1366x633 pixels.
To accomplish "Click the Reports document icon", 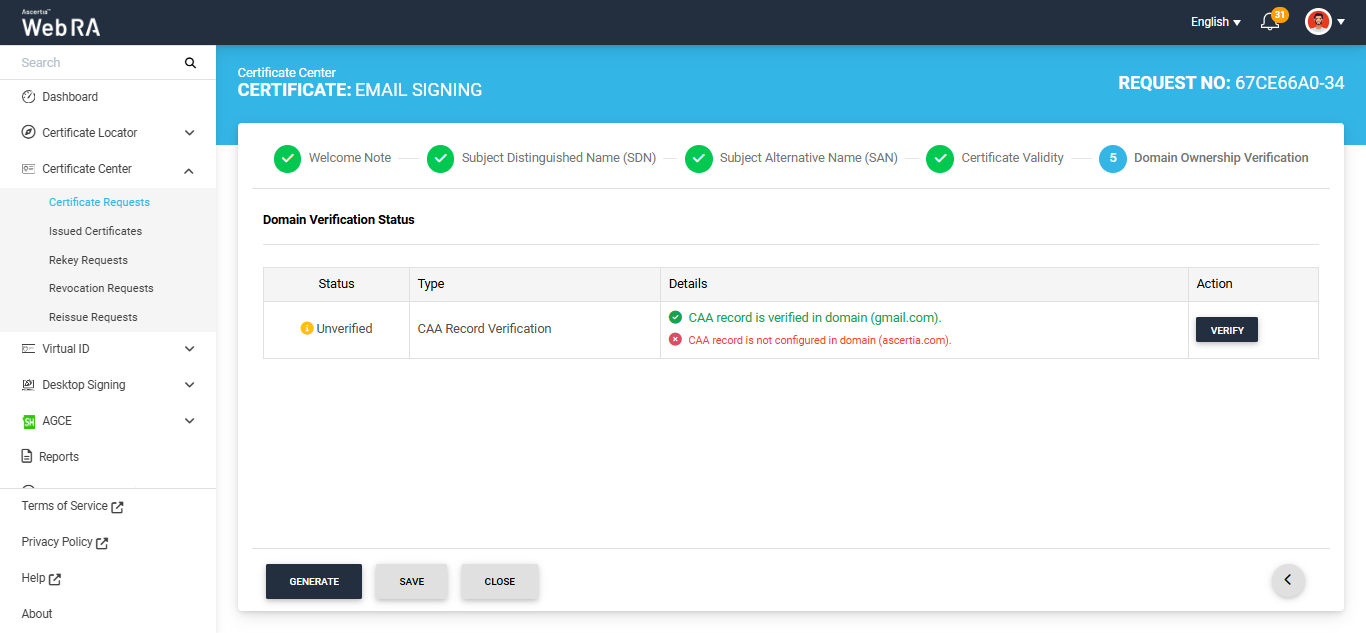I will 28,457.
